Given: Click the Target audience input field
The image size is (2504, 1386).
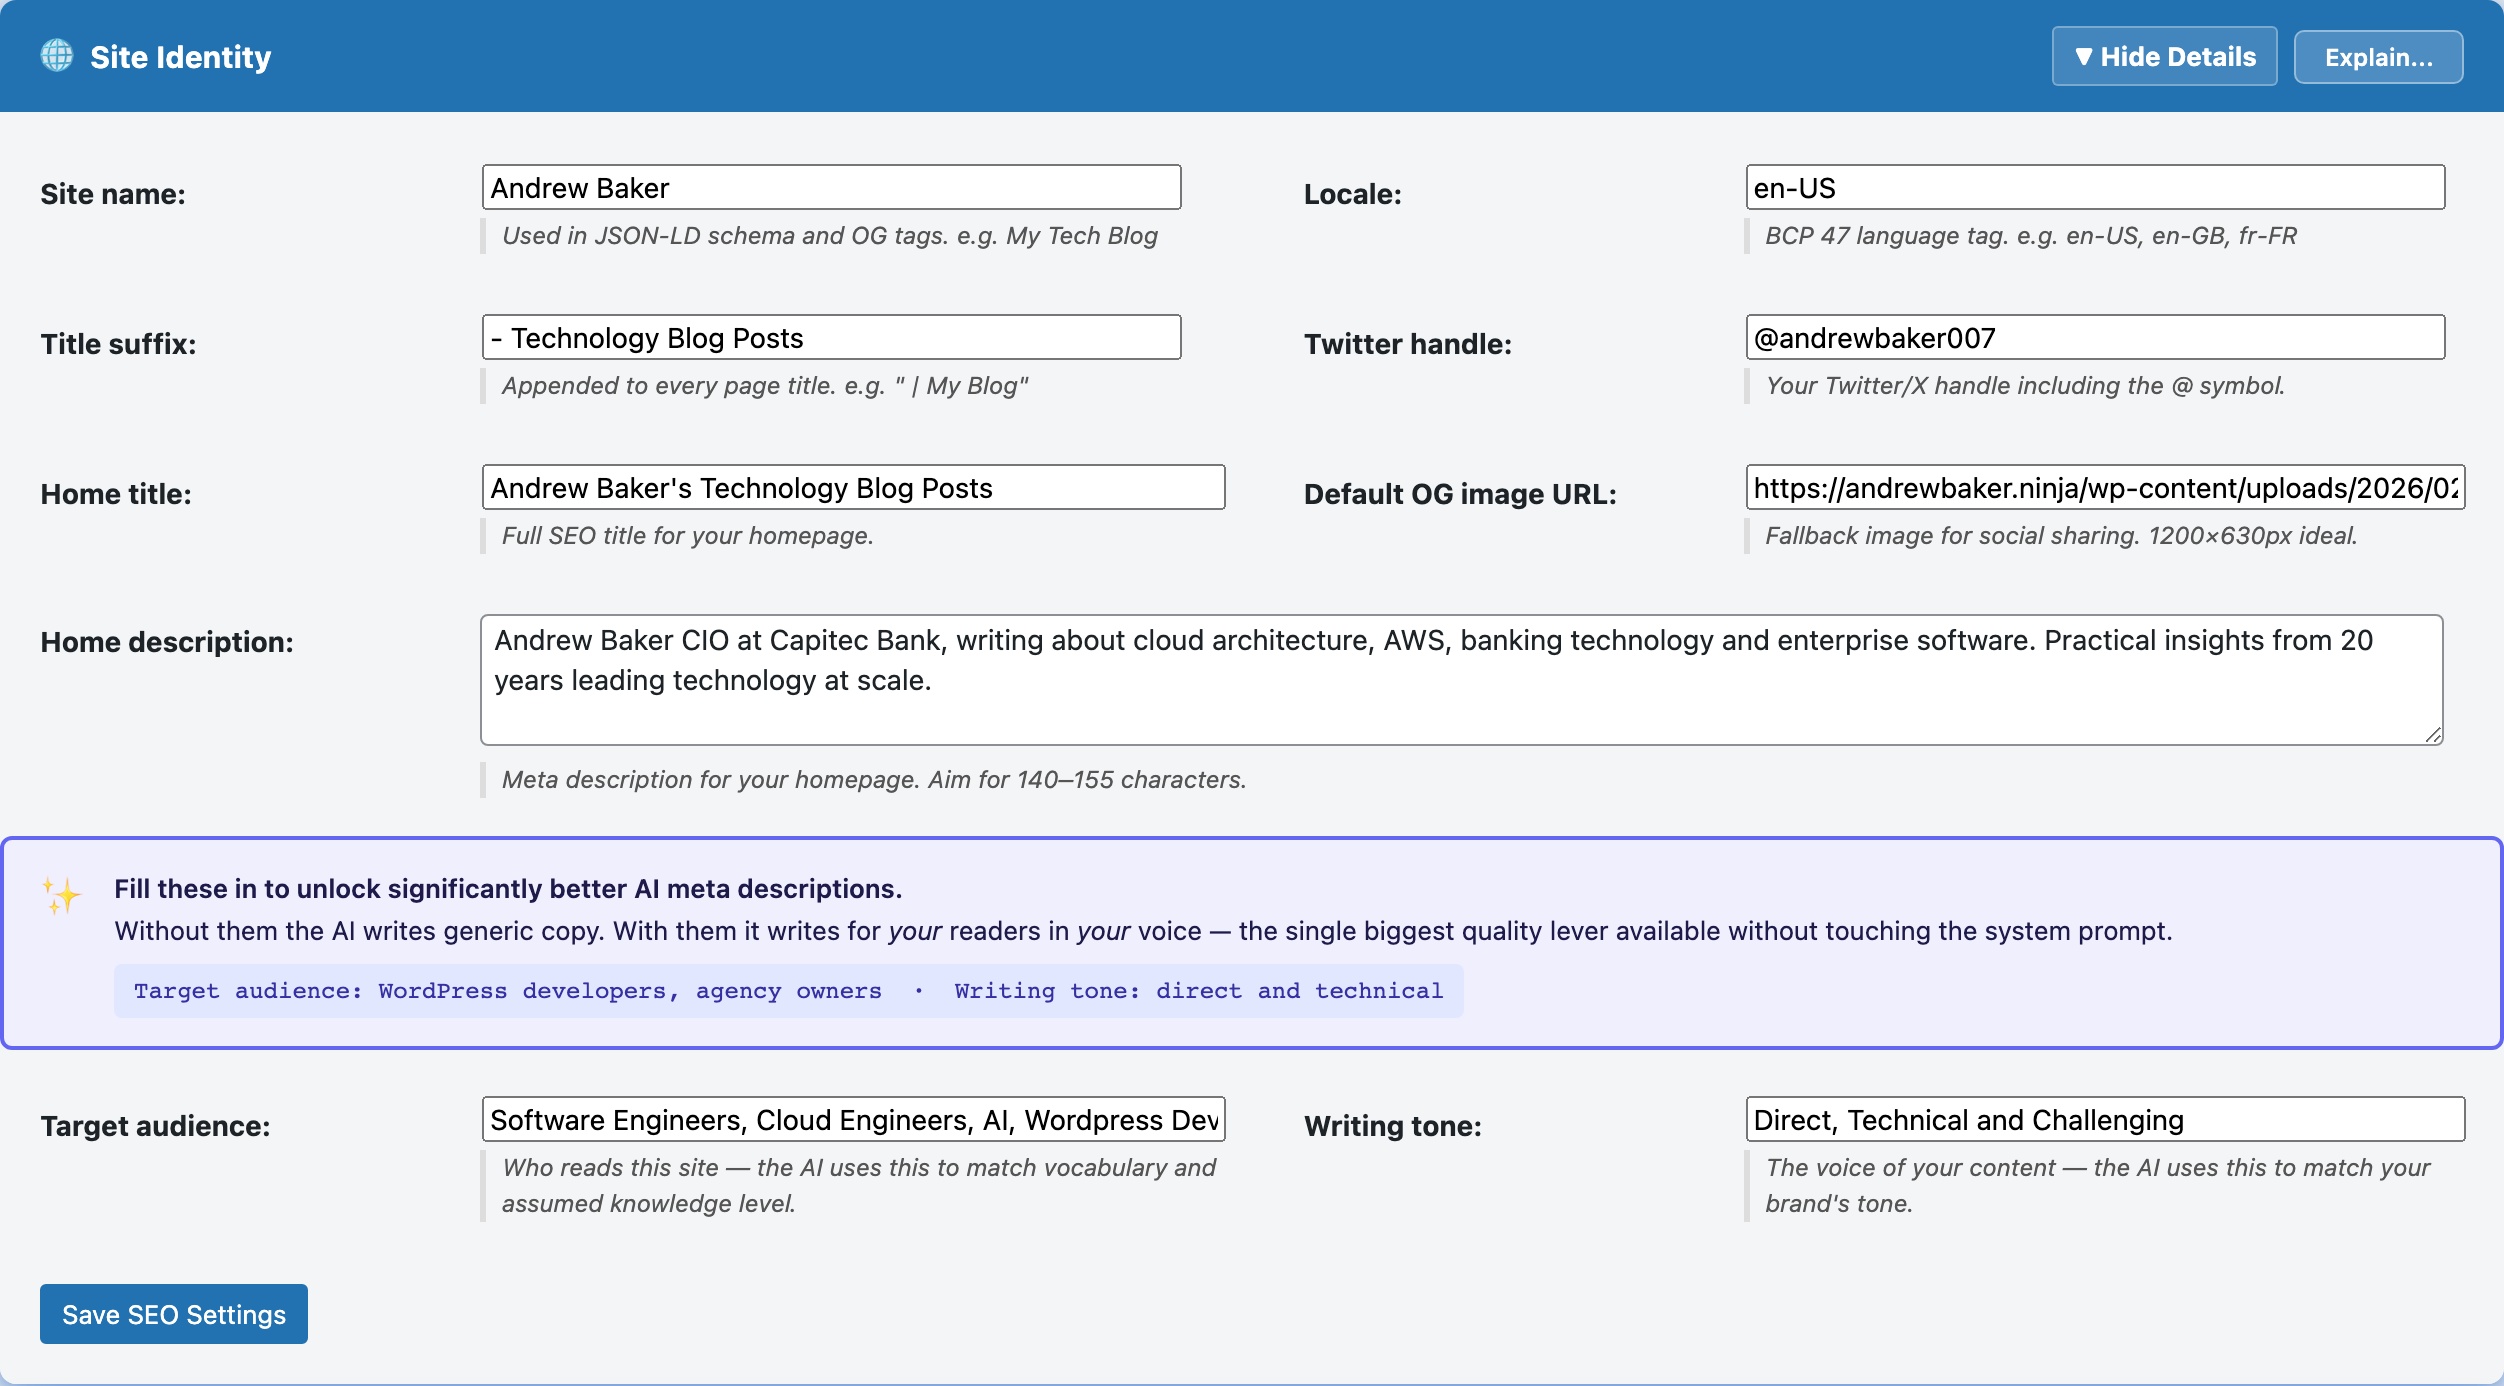Looking at the screenshot, I should 851,1119.
